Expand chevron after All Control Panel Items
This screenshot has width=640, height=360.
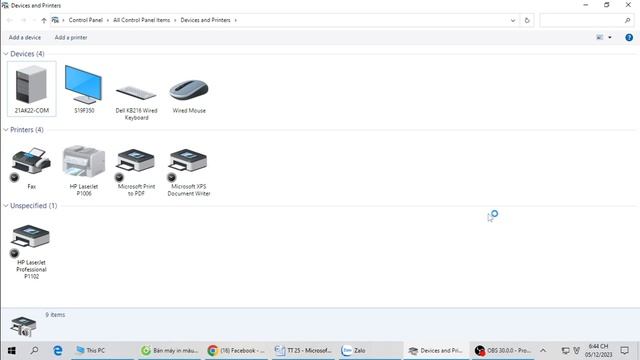[176, 20]
